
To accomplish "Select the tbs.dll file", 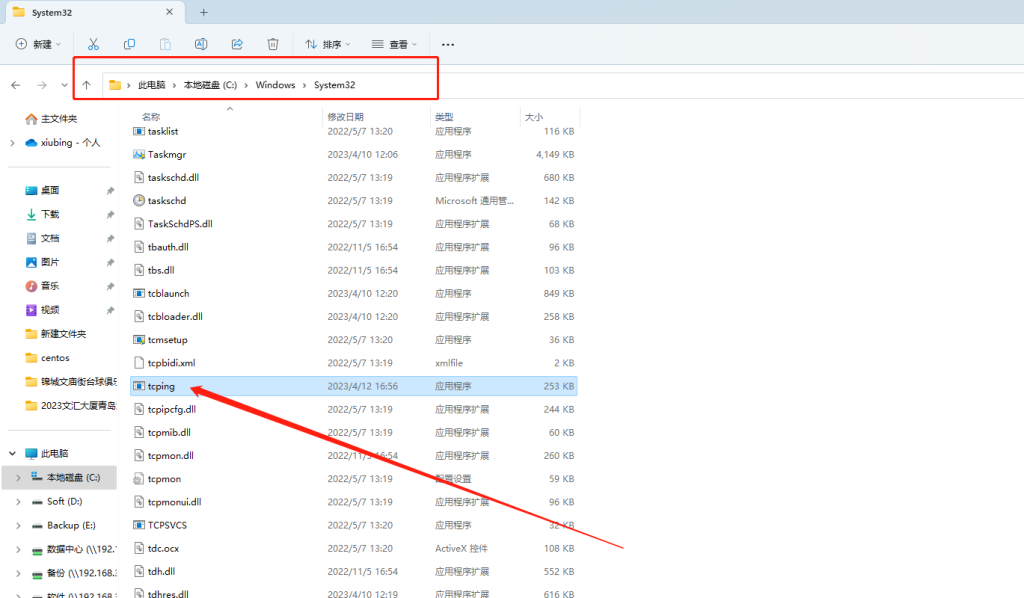I will coord(353,270).
